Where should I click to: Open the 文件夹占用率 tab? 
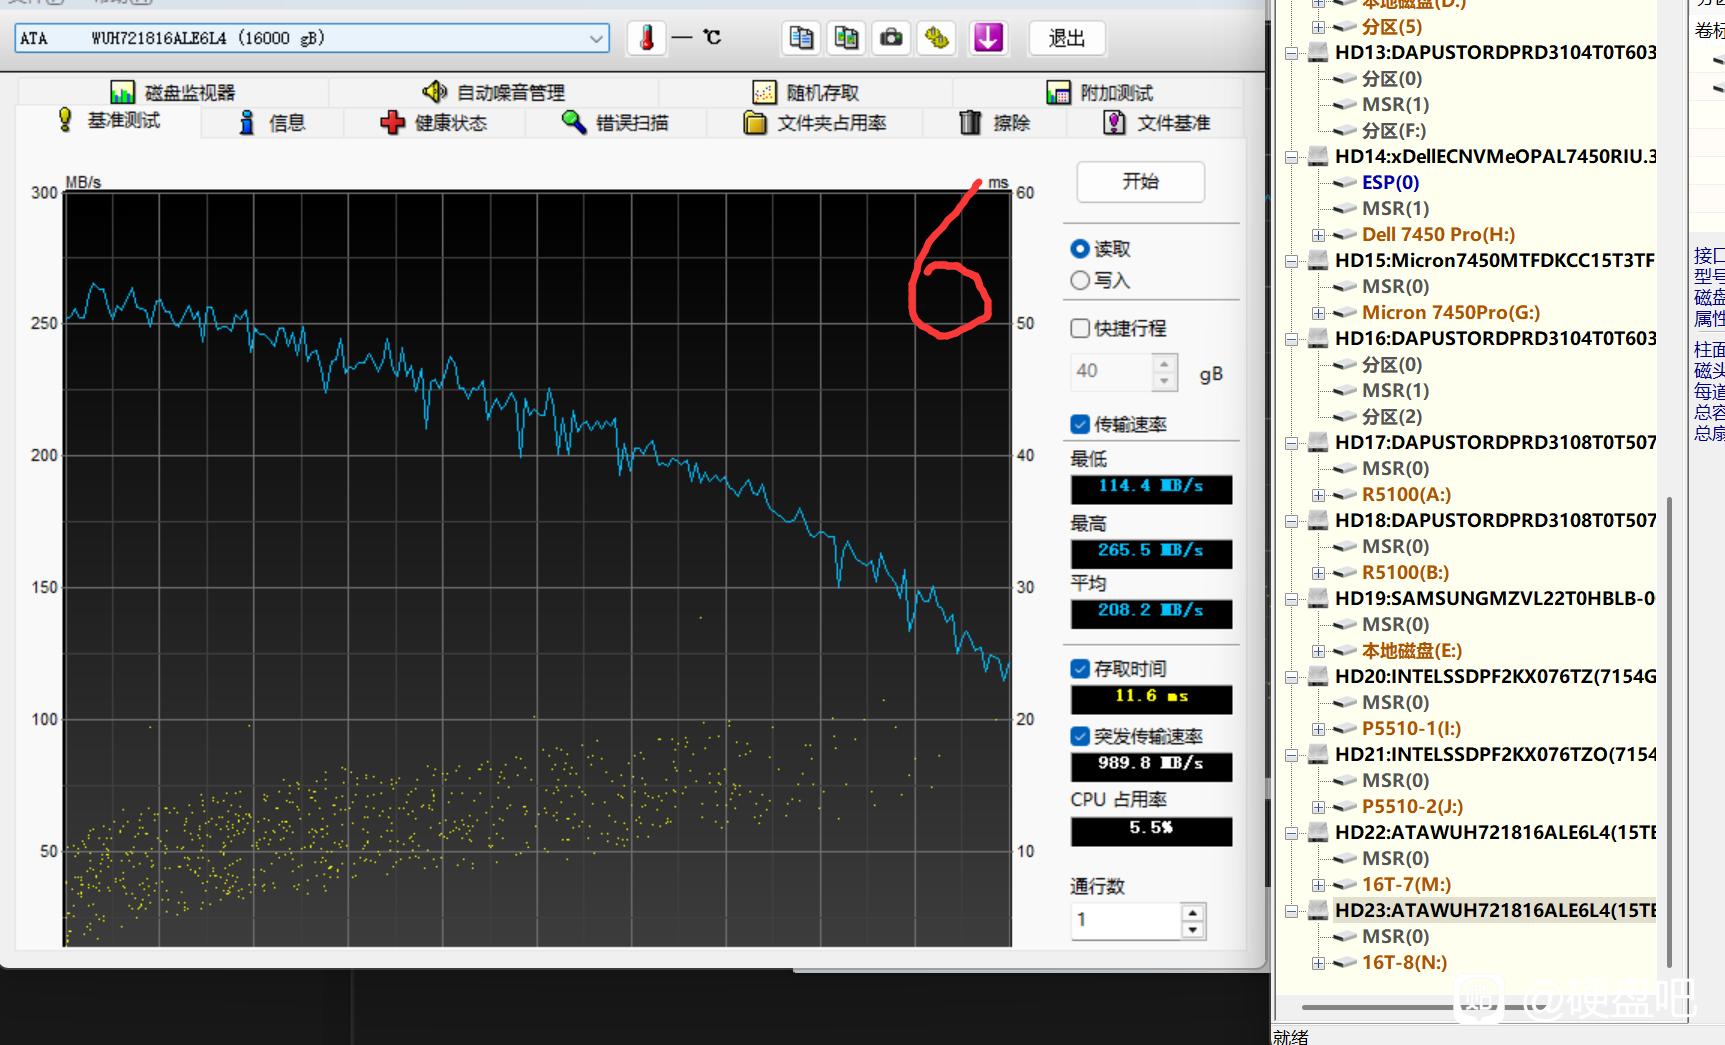[815, 123]
